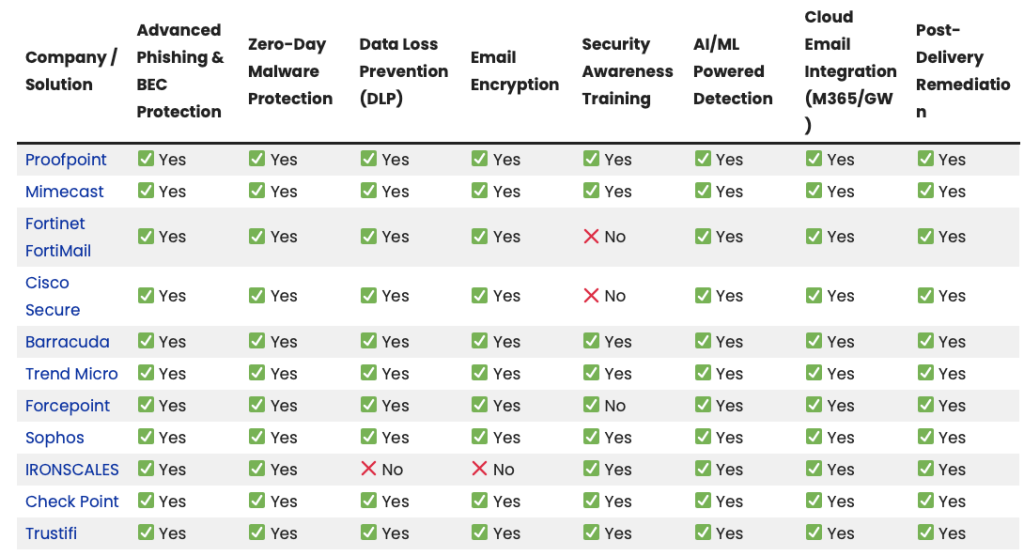The height and width of the screenshot is (556, 1024).
Task: Open the Barracuda company link
Action: (x=67, y=342)
